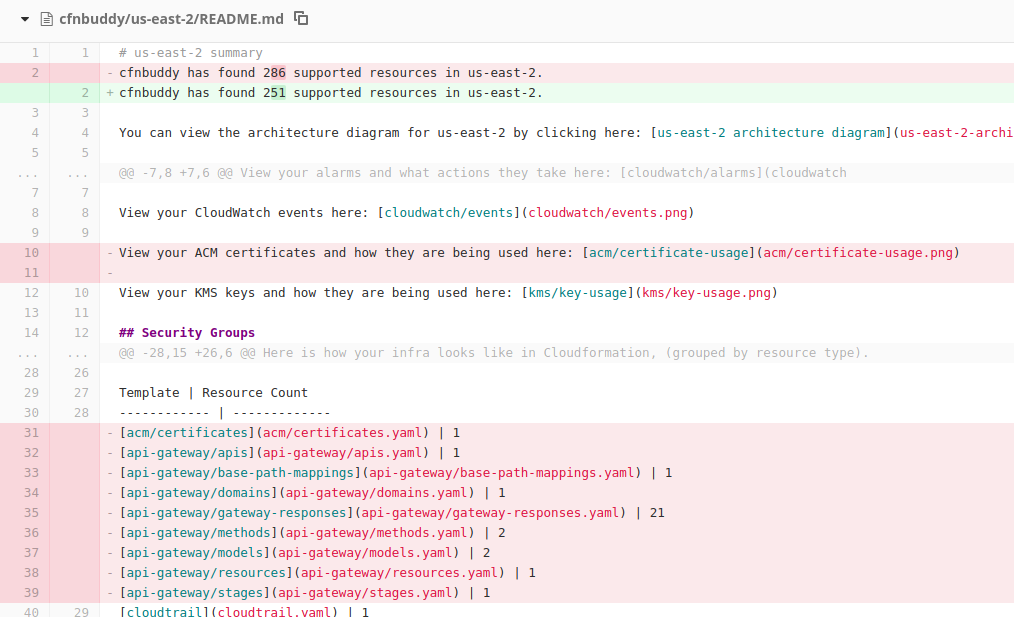Click old line number 31
This screenshot has width=1014, height=617.
tap(32, 433)
